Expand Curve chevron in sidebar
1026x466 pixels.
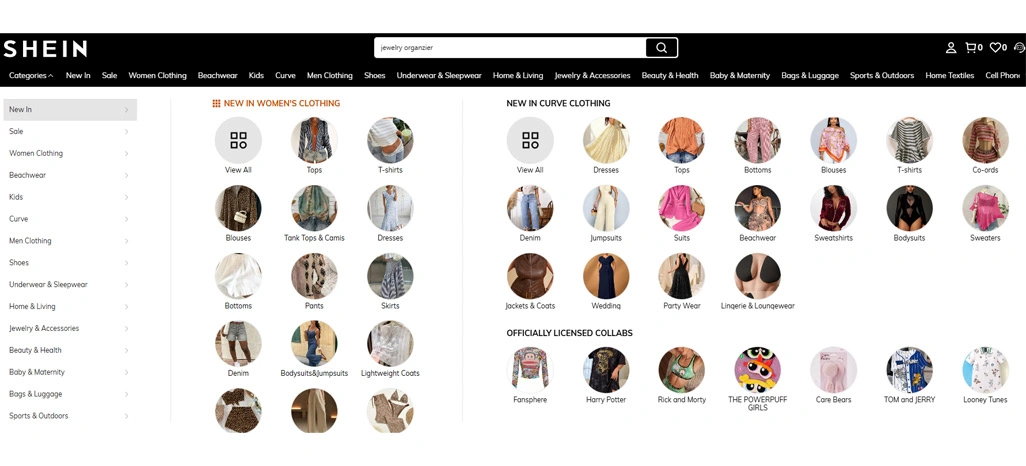(126, 219)
